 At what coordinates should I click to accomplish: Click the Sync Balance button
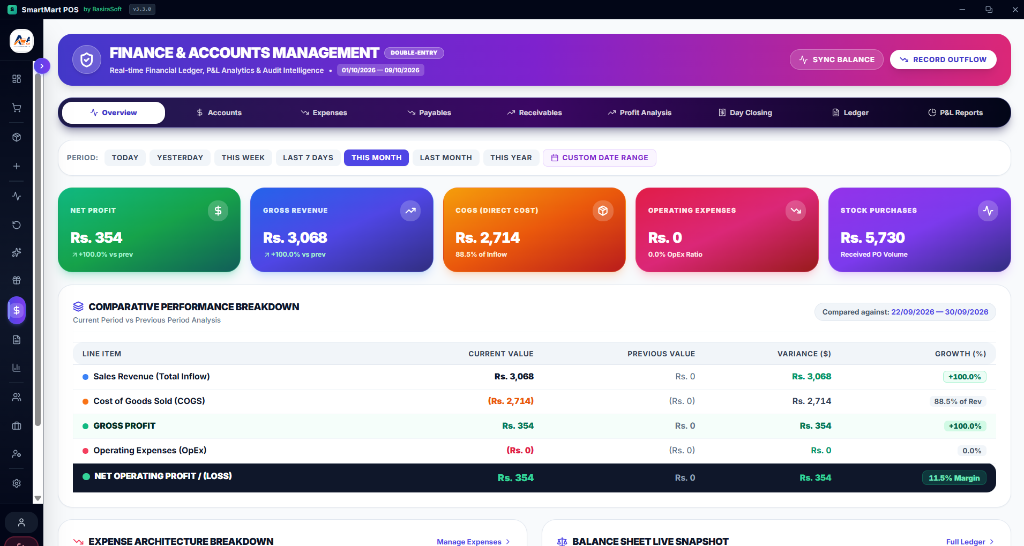point(837,59)
